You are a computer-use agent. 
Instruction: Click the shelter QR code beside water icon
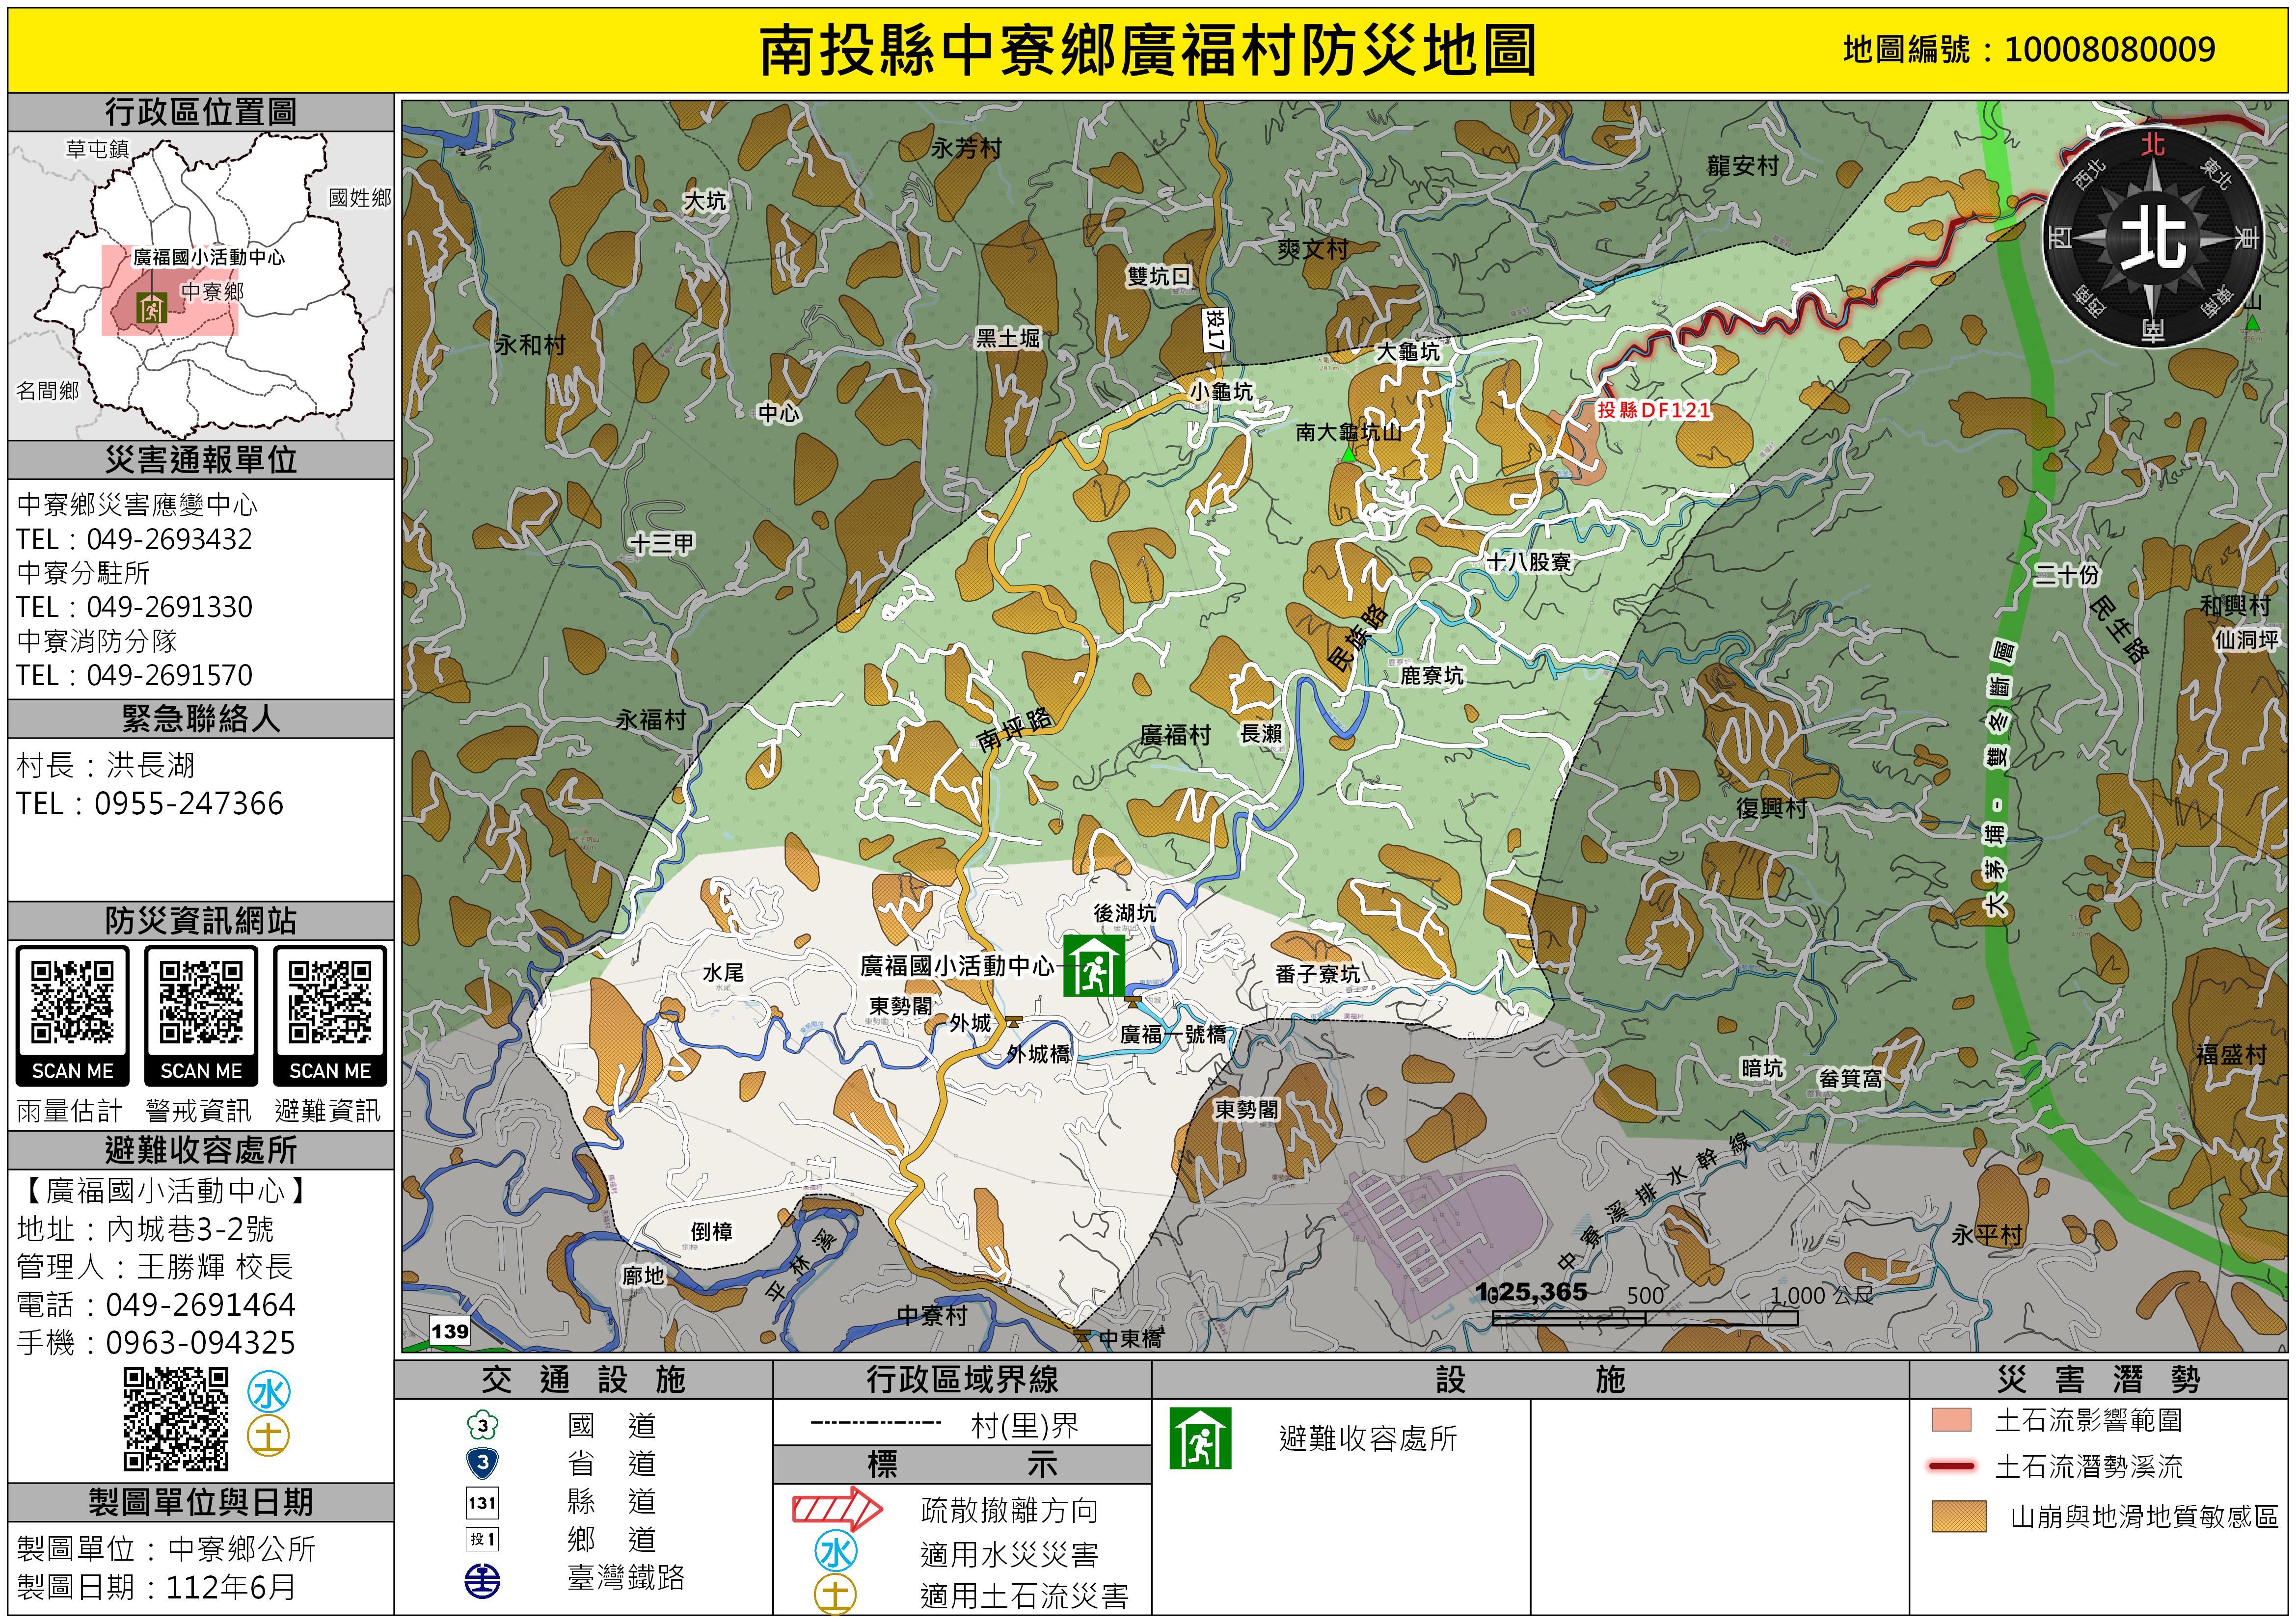click(176, 1419)
